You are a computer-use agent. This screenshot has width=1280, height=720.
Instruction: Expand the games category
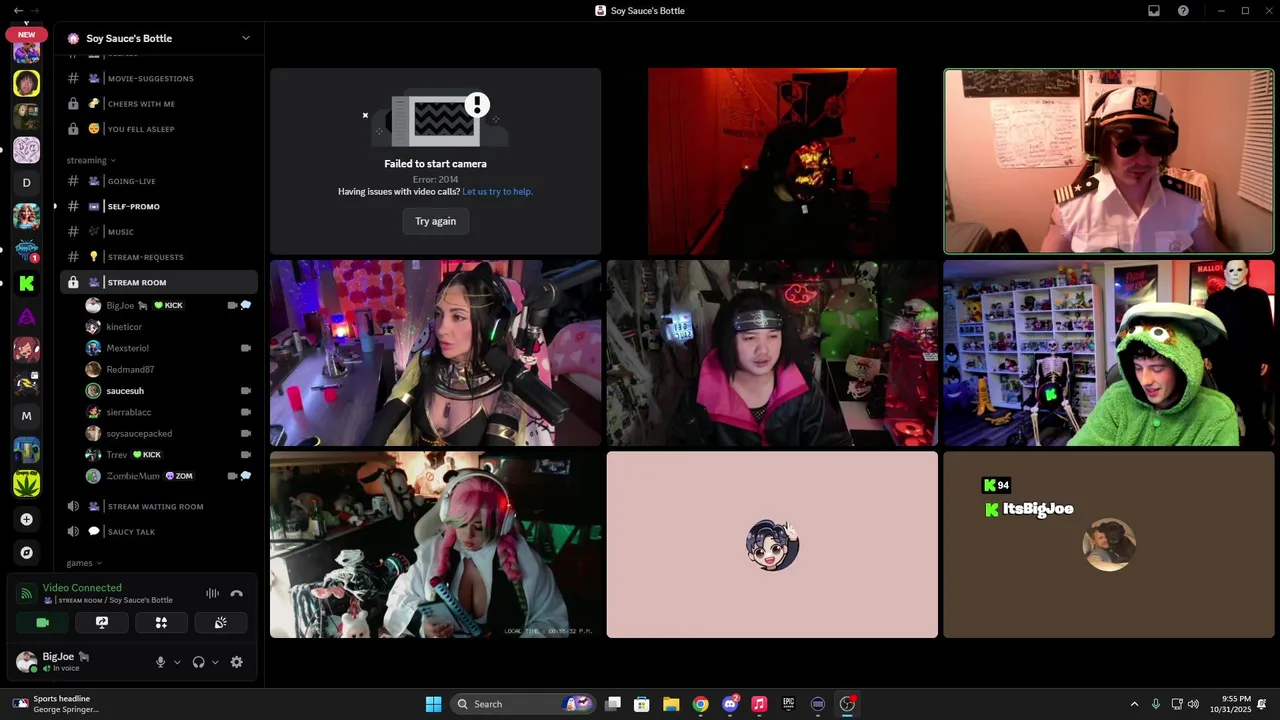click(x=84, y=563)
